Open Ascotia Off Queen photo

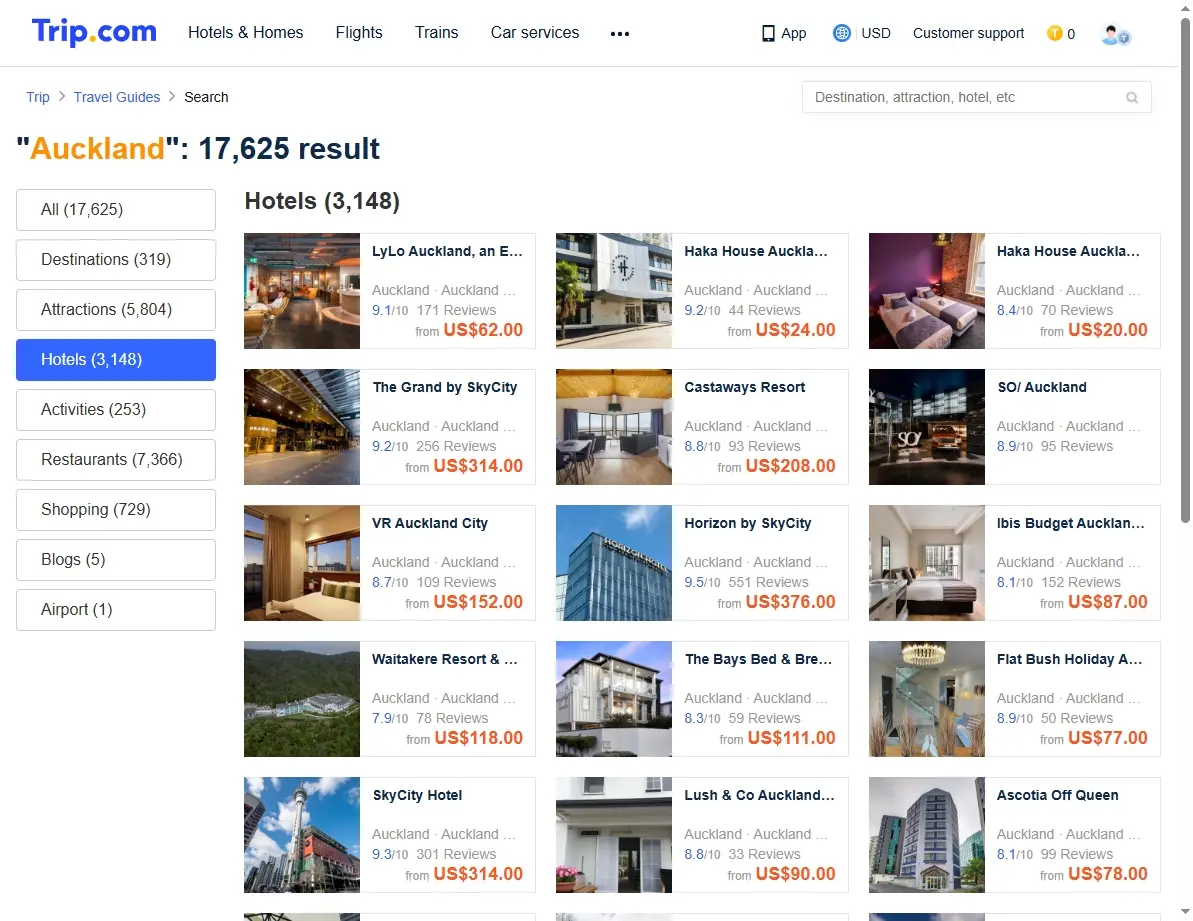[x=927, y=835]
